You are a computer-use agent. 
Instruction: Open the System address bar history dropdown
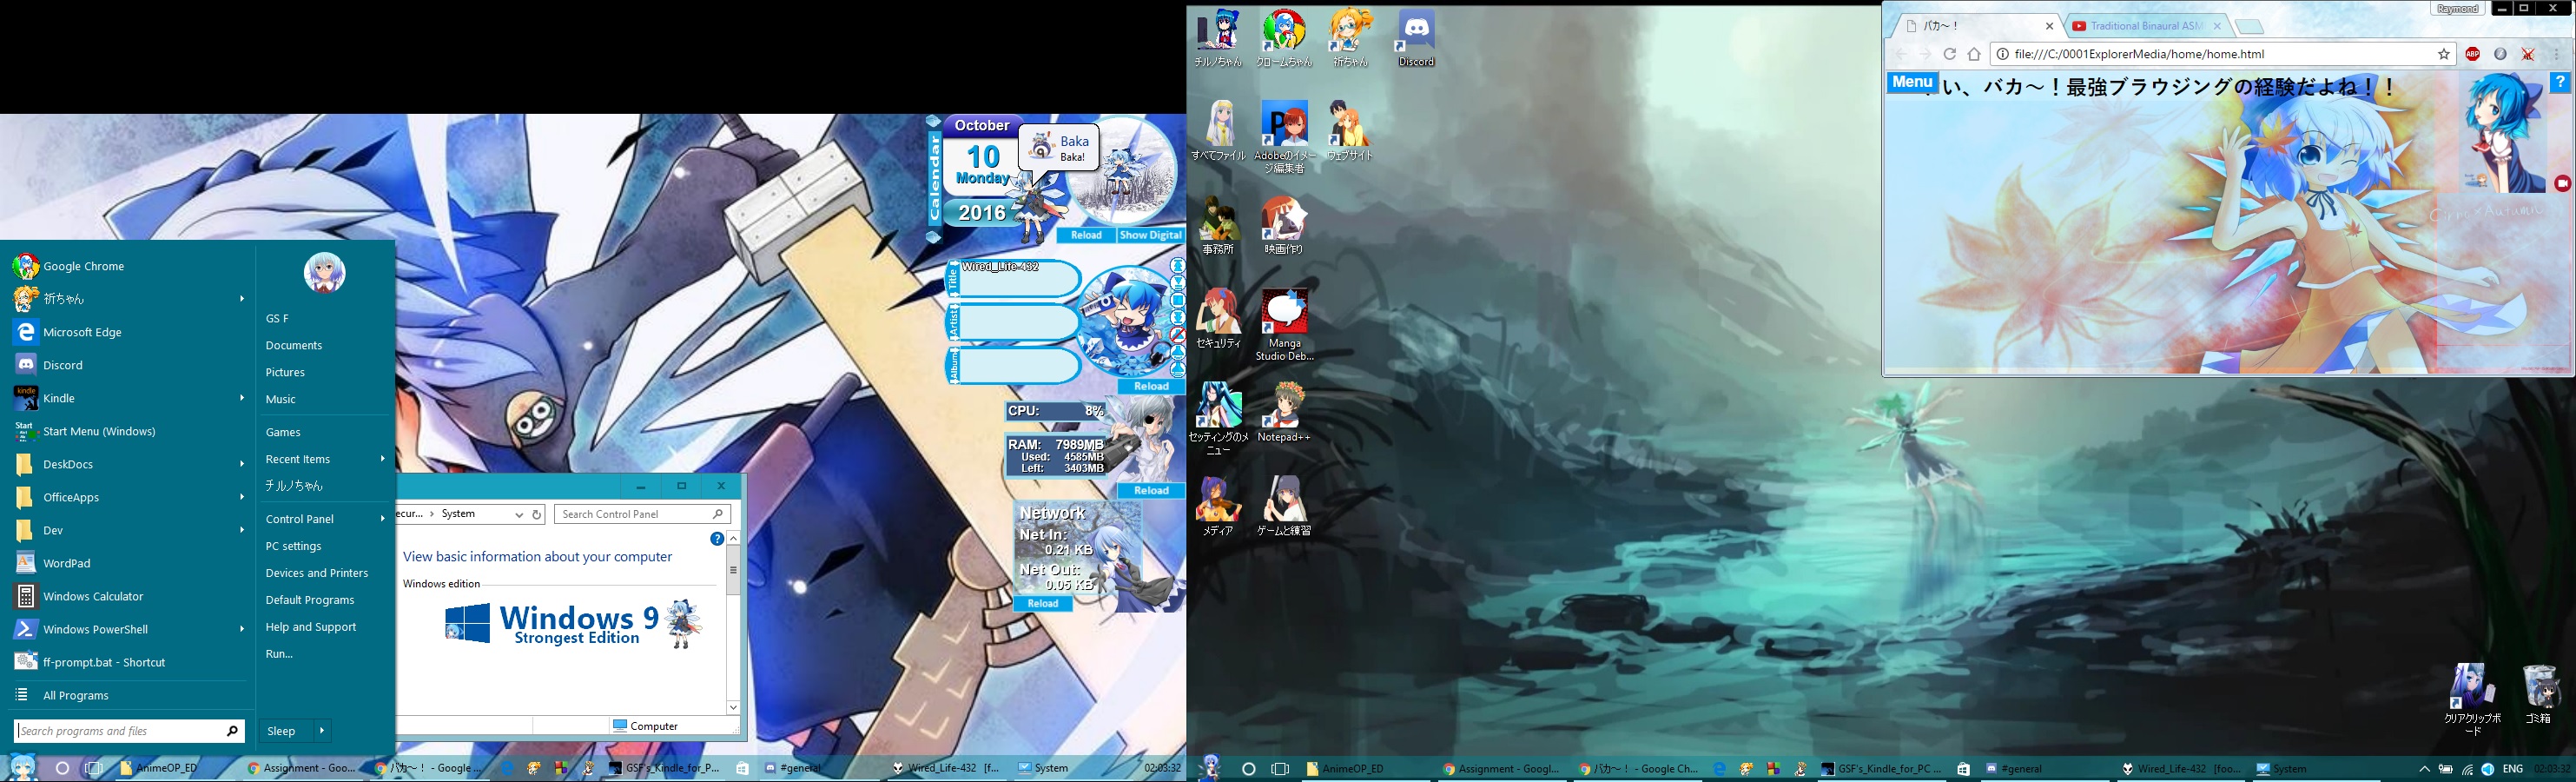[x=518, y=514]
